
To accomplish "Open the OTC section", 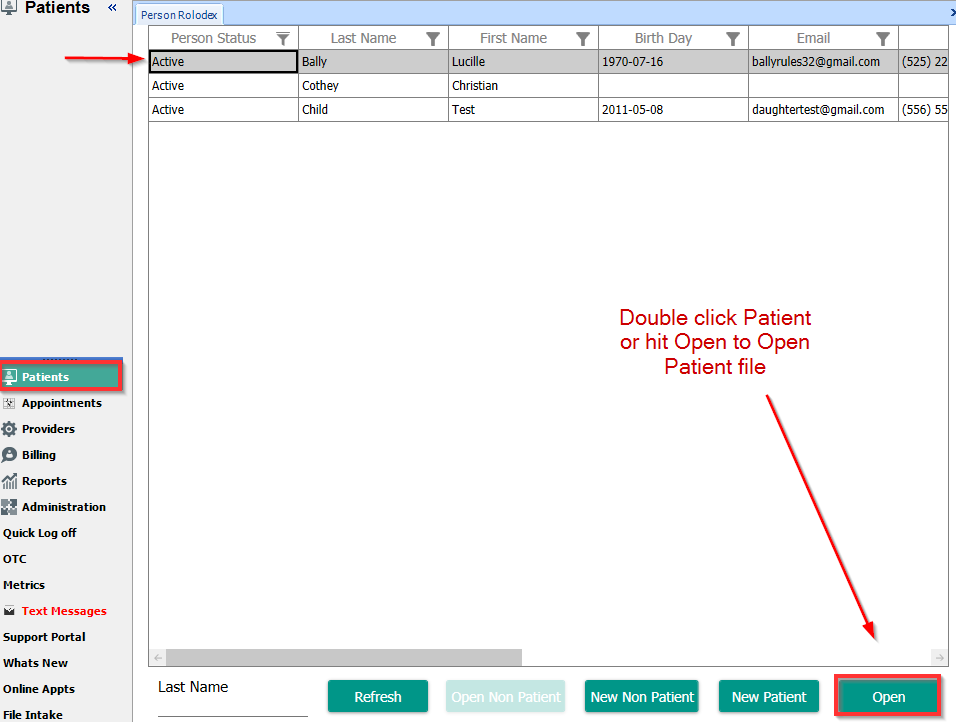I will click(x=15, y=559).
